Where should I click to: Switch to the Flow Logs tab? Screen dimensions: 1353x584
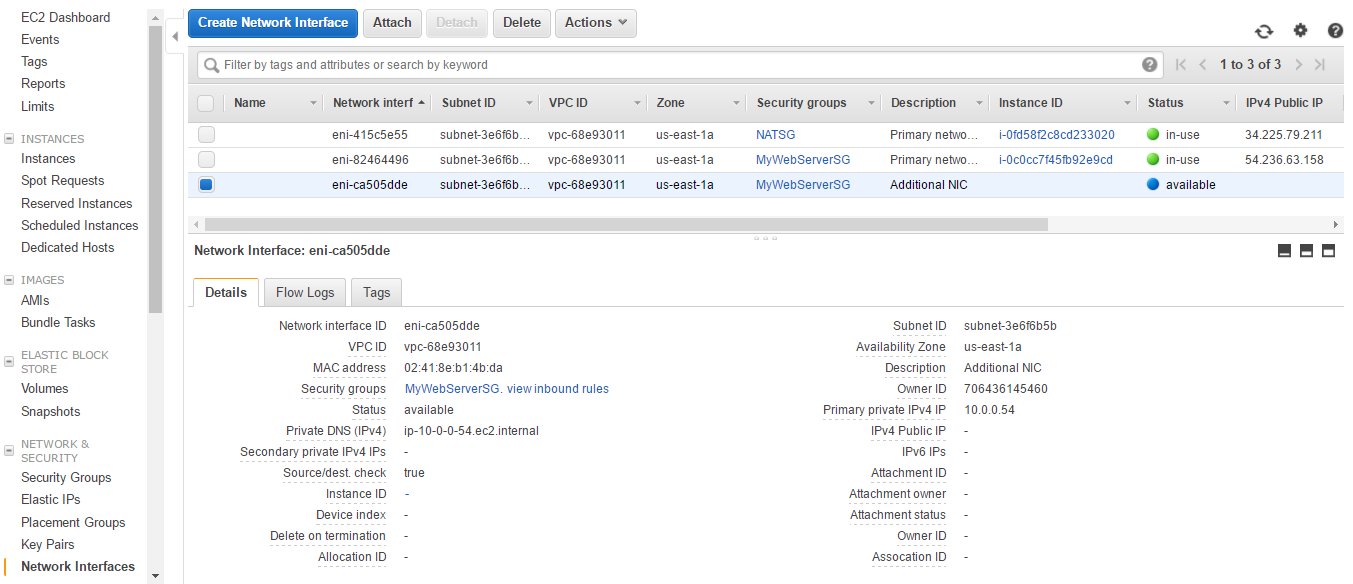(x=305, y=292)
